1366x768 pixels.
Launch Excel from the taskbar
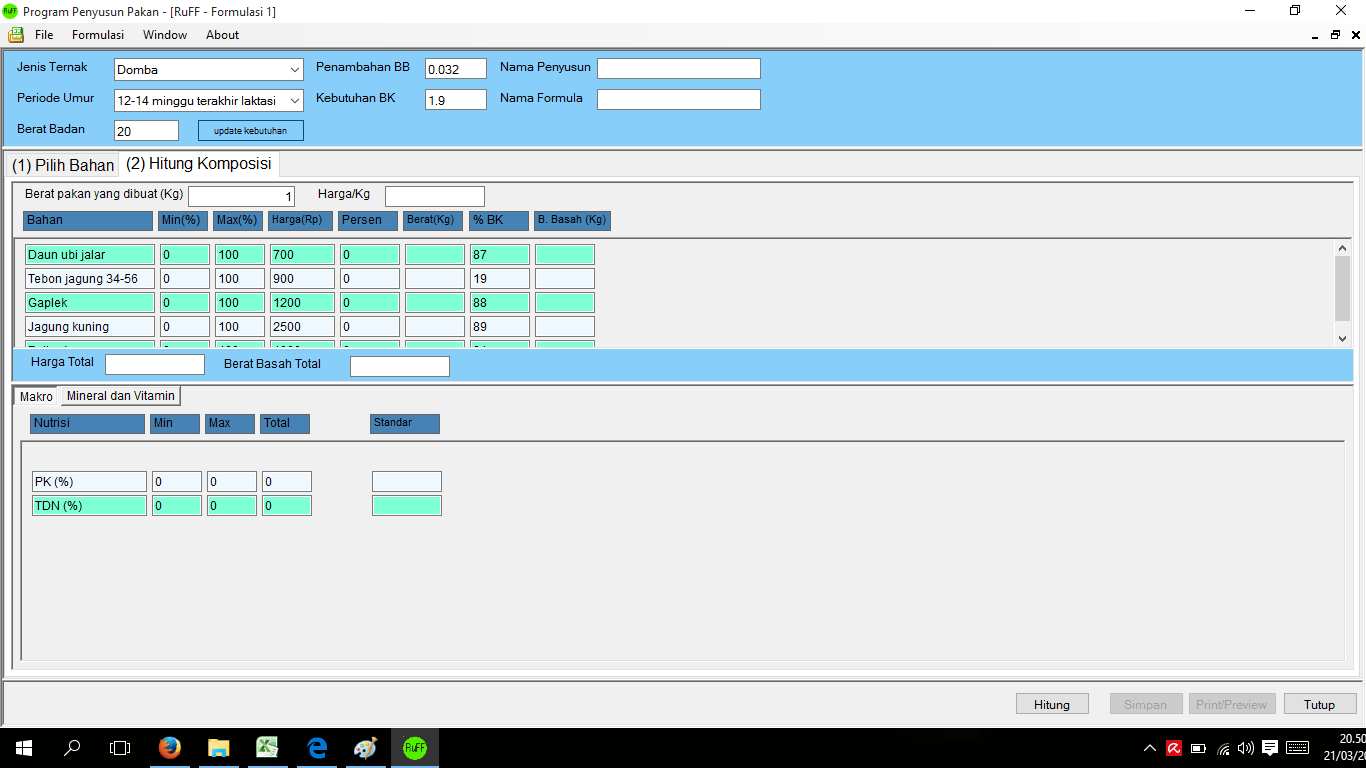267,747
